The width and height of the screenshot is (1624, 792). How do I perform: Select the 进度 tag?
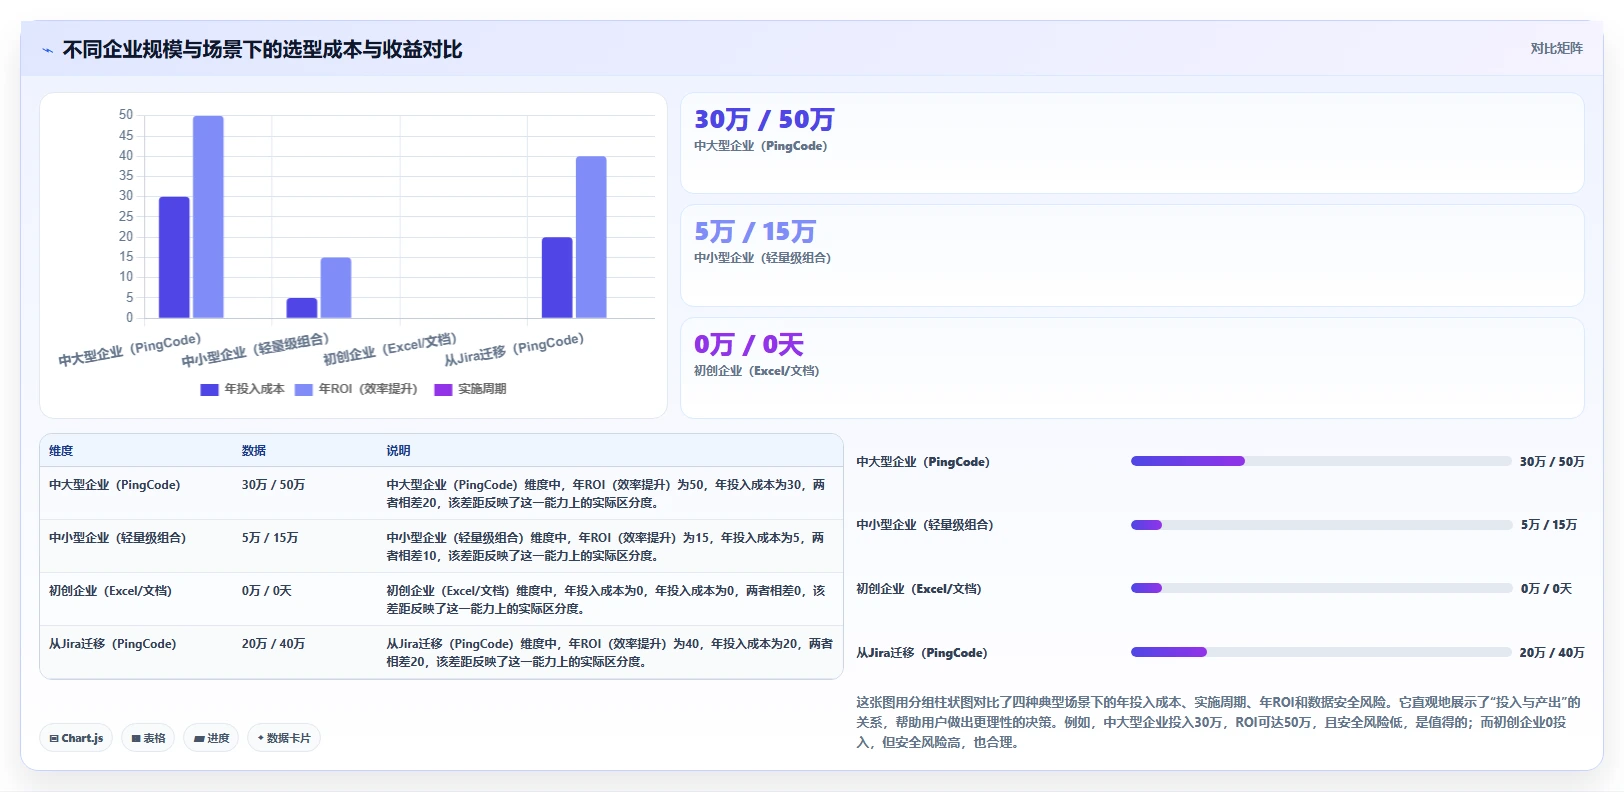(211, 738)
